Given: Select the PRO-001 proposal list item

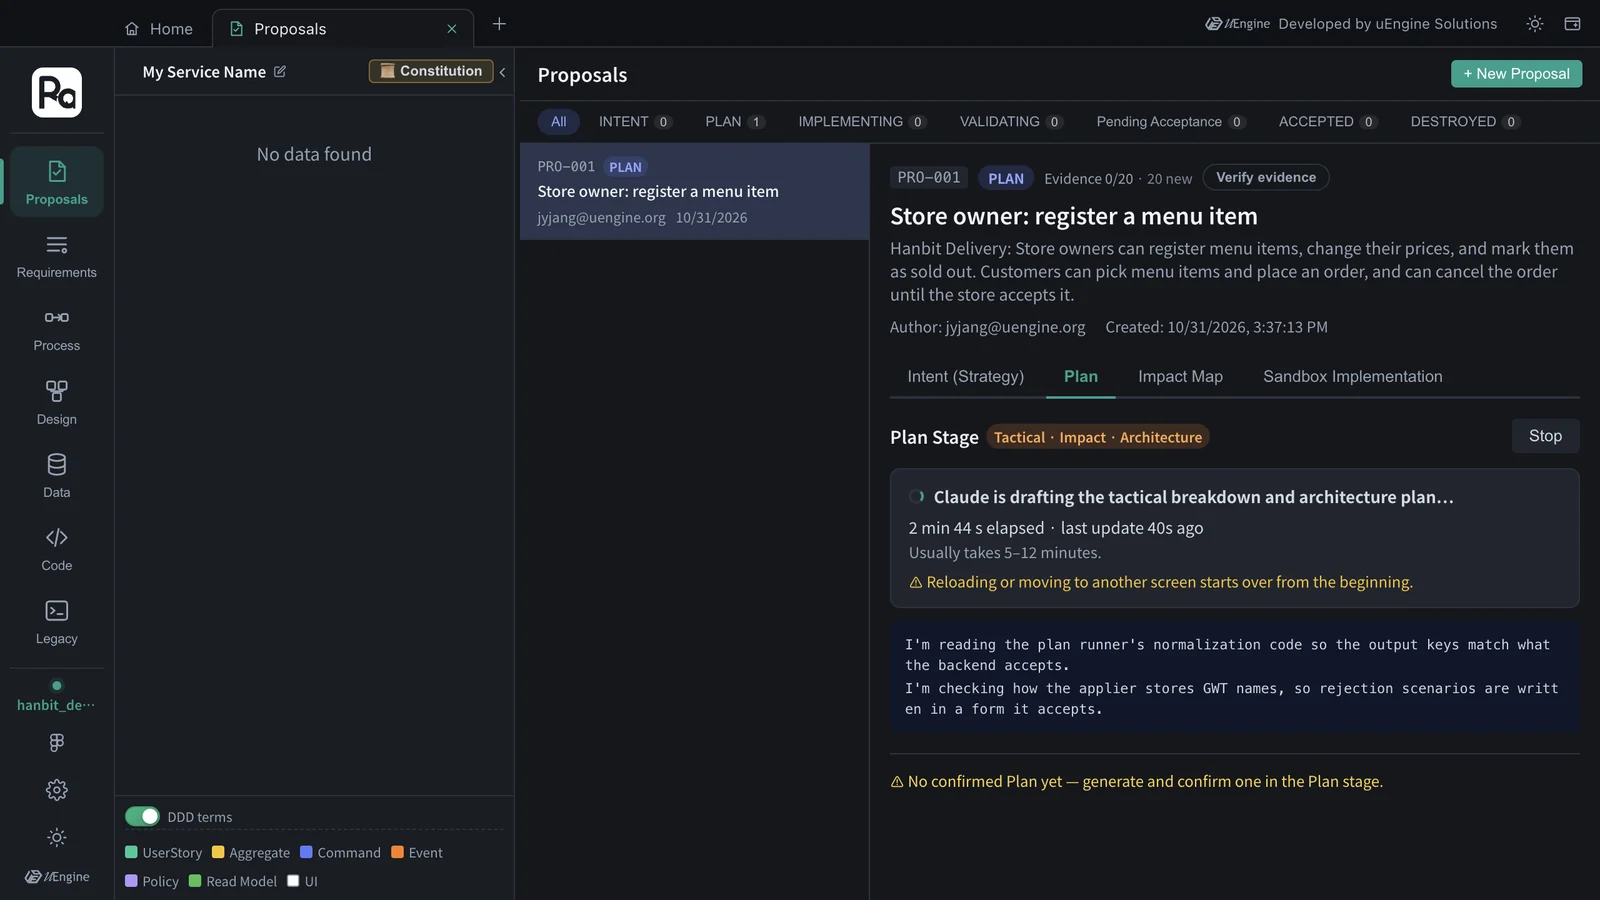Looking at the screenshot, I should pos(694,191).
